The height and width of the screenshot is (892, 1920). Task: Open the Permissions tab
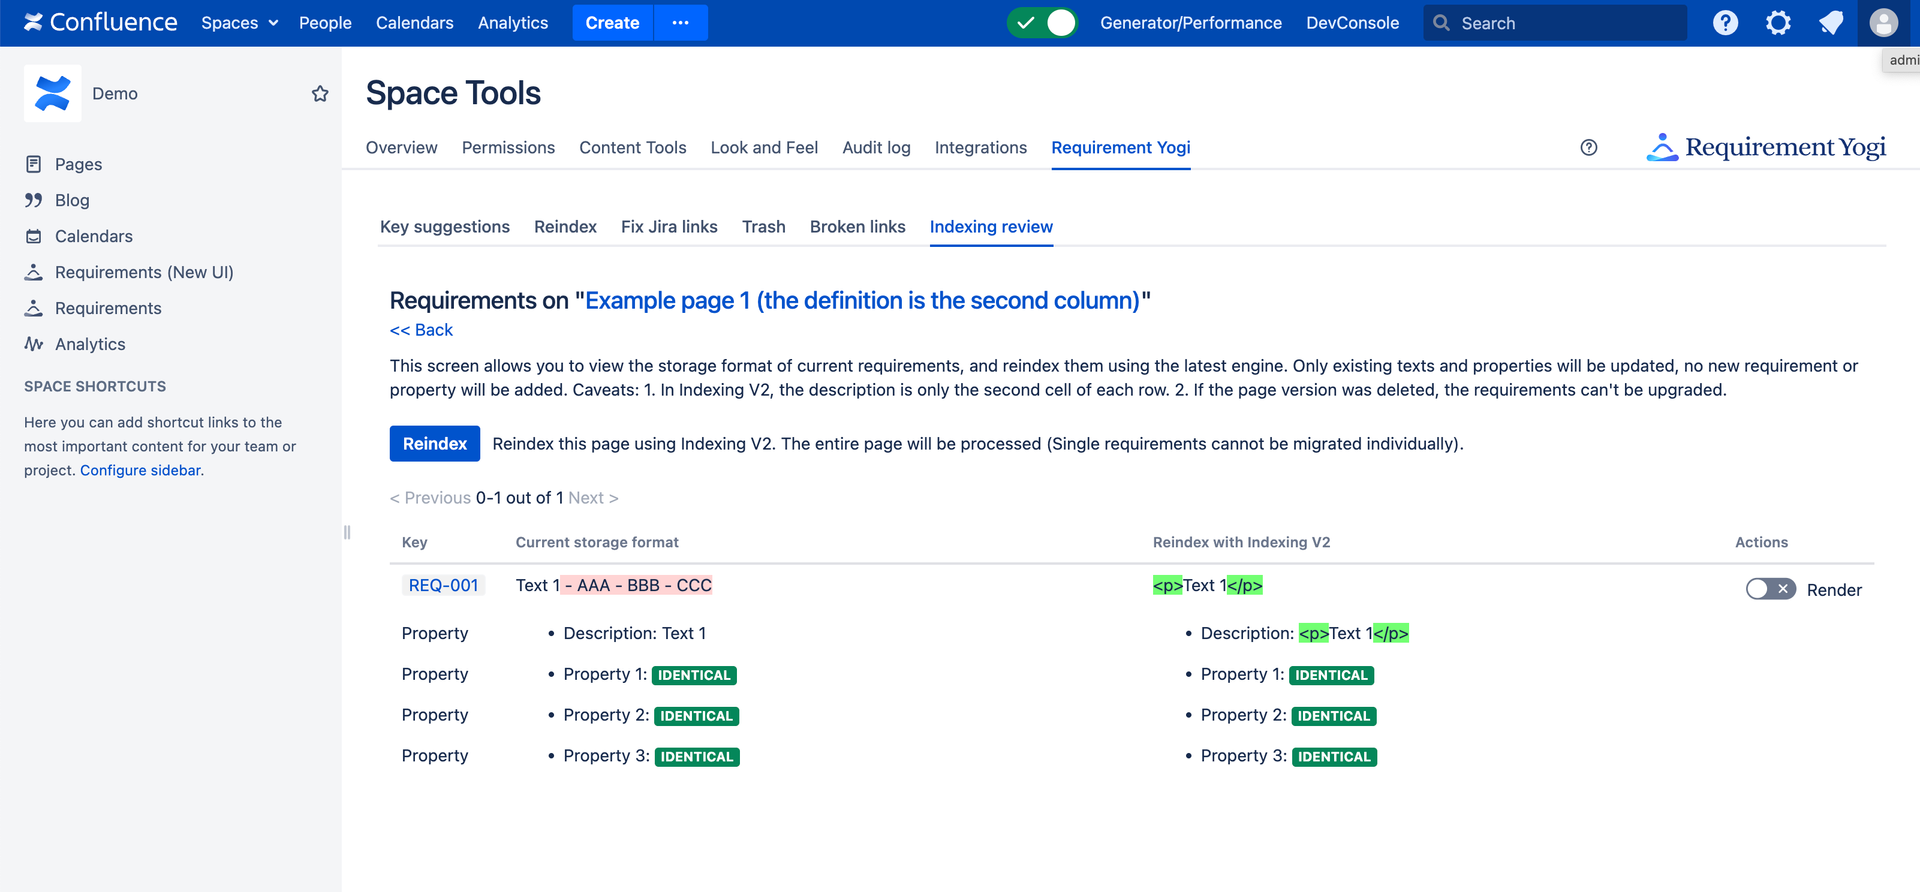click(x=508, y=148)
